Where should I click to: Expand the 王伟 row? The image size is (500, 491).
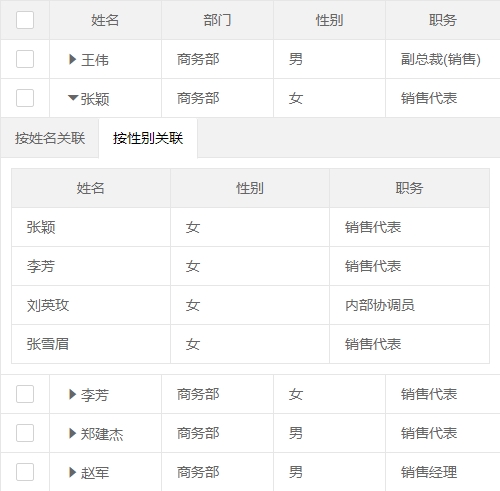[x=72, y=59]
